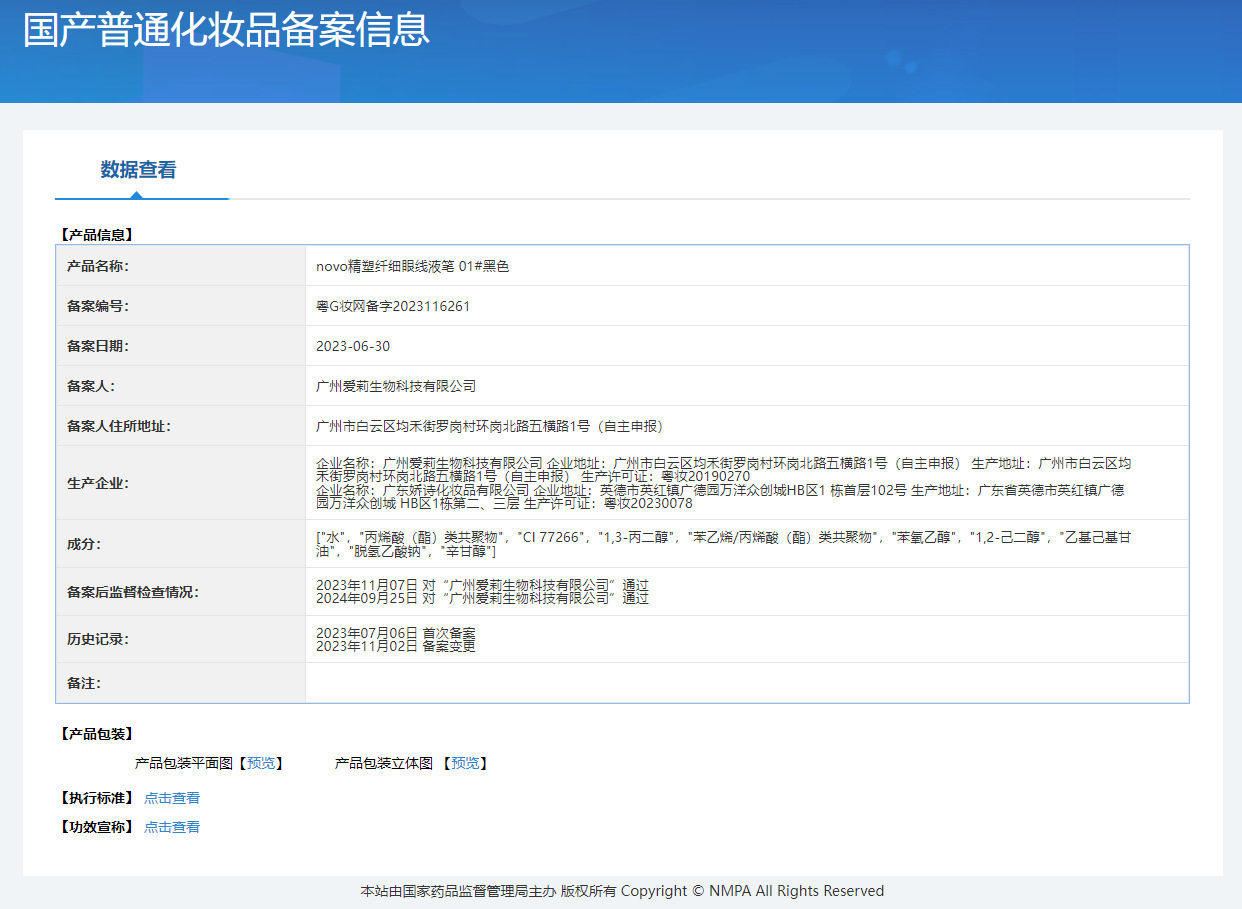
Task: Click the 国产普通化妆品备案信息 page title
Action: pos(226,30)
